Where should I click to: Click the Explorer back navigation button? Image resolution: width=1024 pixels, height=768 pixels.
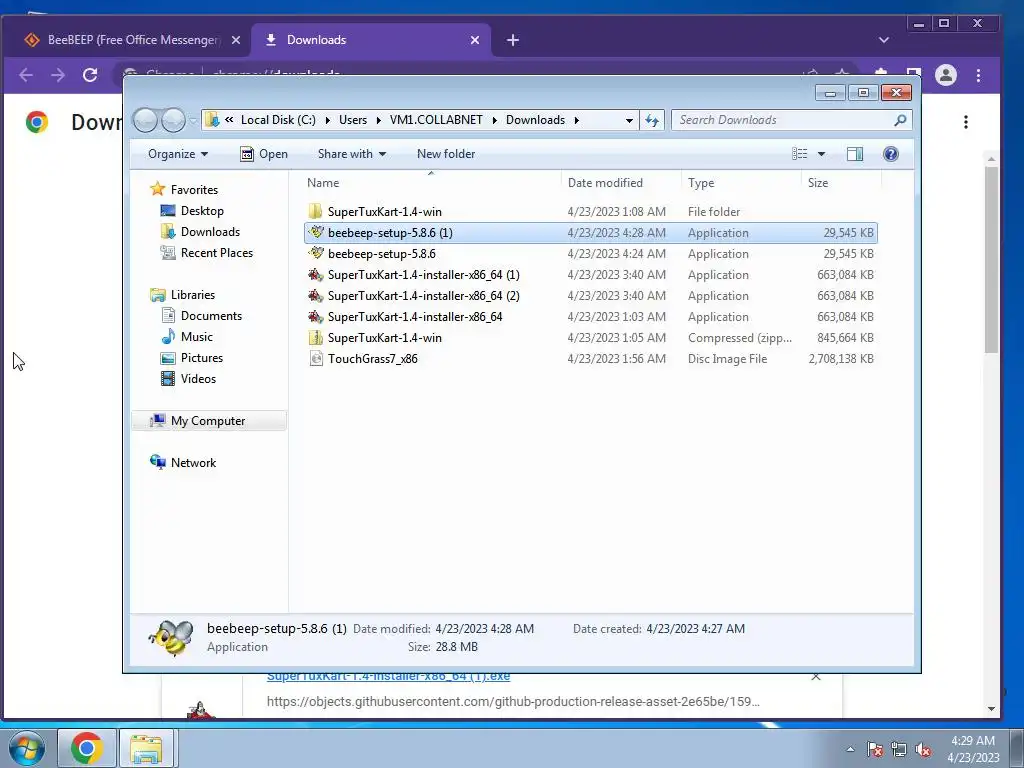coord(146,120)
